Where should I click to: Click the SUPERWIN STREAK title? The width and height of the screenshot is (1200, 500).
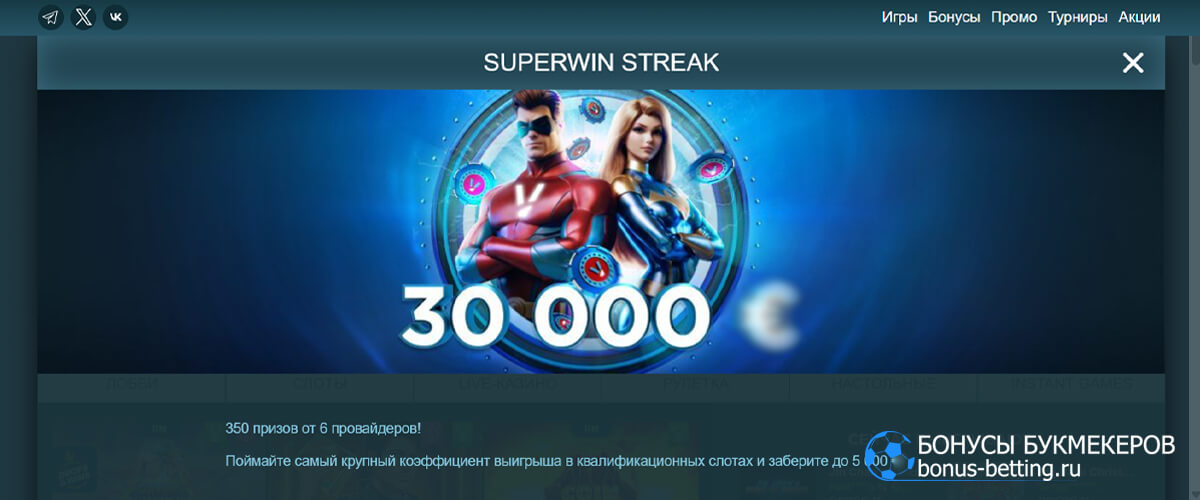tap(601, 63)
